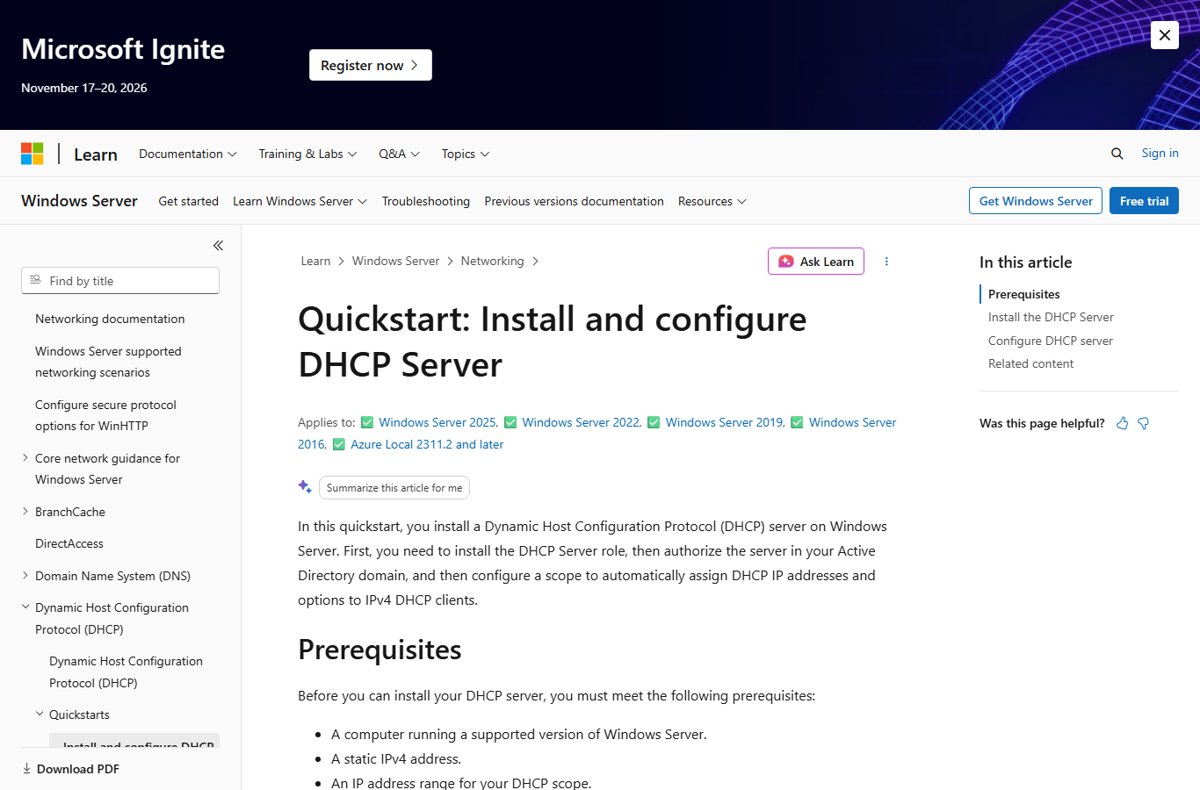
Task: Click the Windows Server 2019 link
Action: coord(724,423)
